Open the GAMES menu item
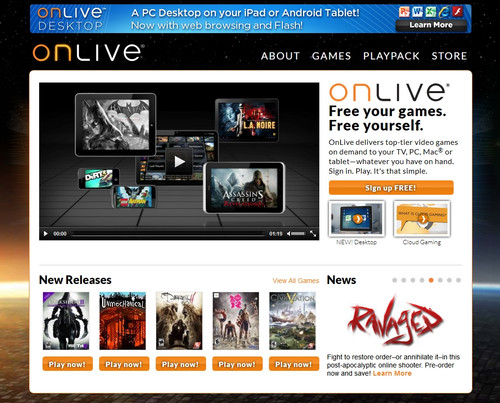Image resolution: width=500 pixels, height=403 pixels. 331,56
